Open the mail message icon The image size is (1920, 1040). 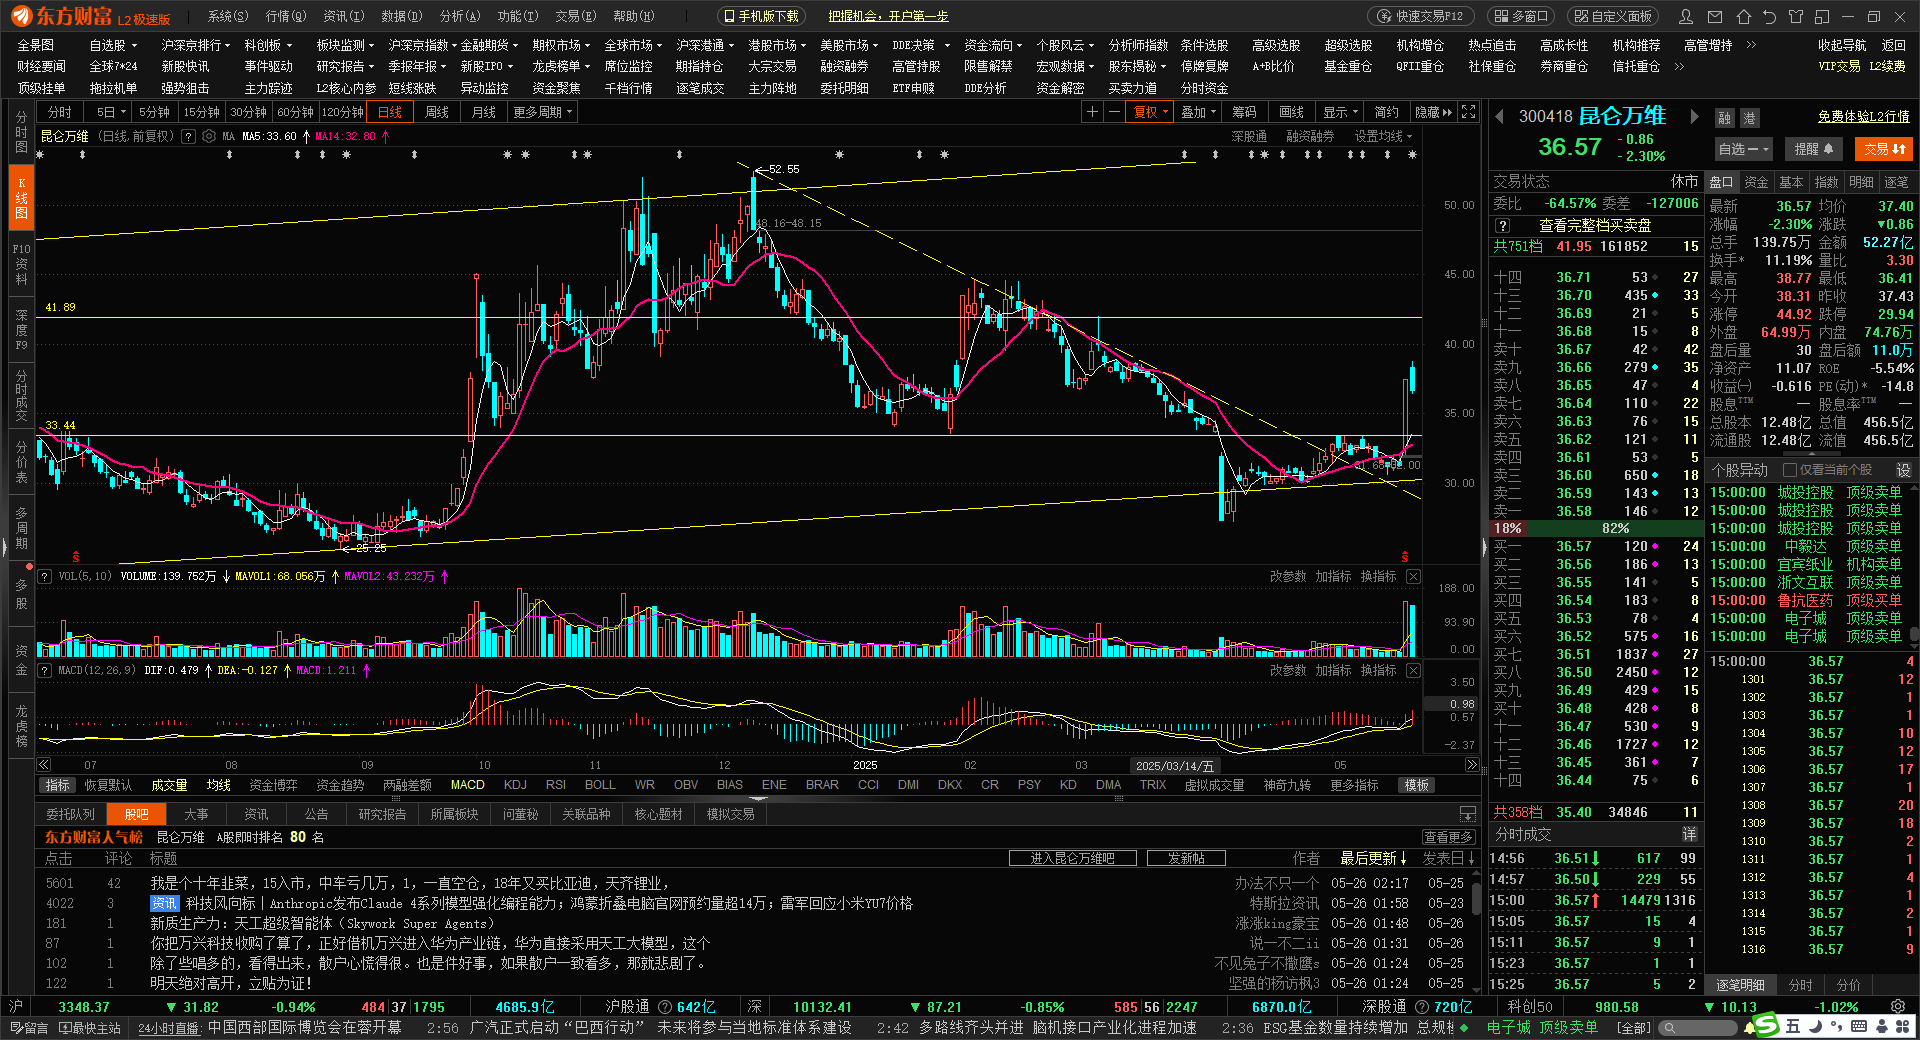tap(1715, 16)
